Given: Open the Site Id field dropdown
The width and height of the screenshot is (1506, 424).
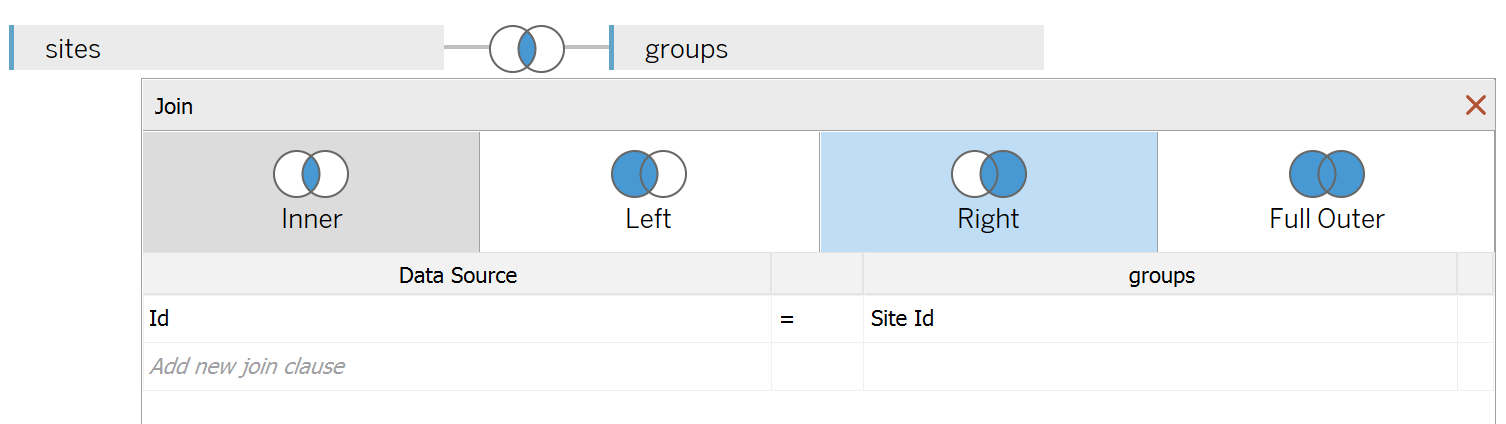Looking at the screenshot, I should pyautogui.click(x=1160, y=319).
